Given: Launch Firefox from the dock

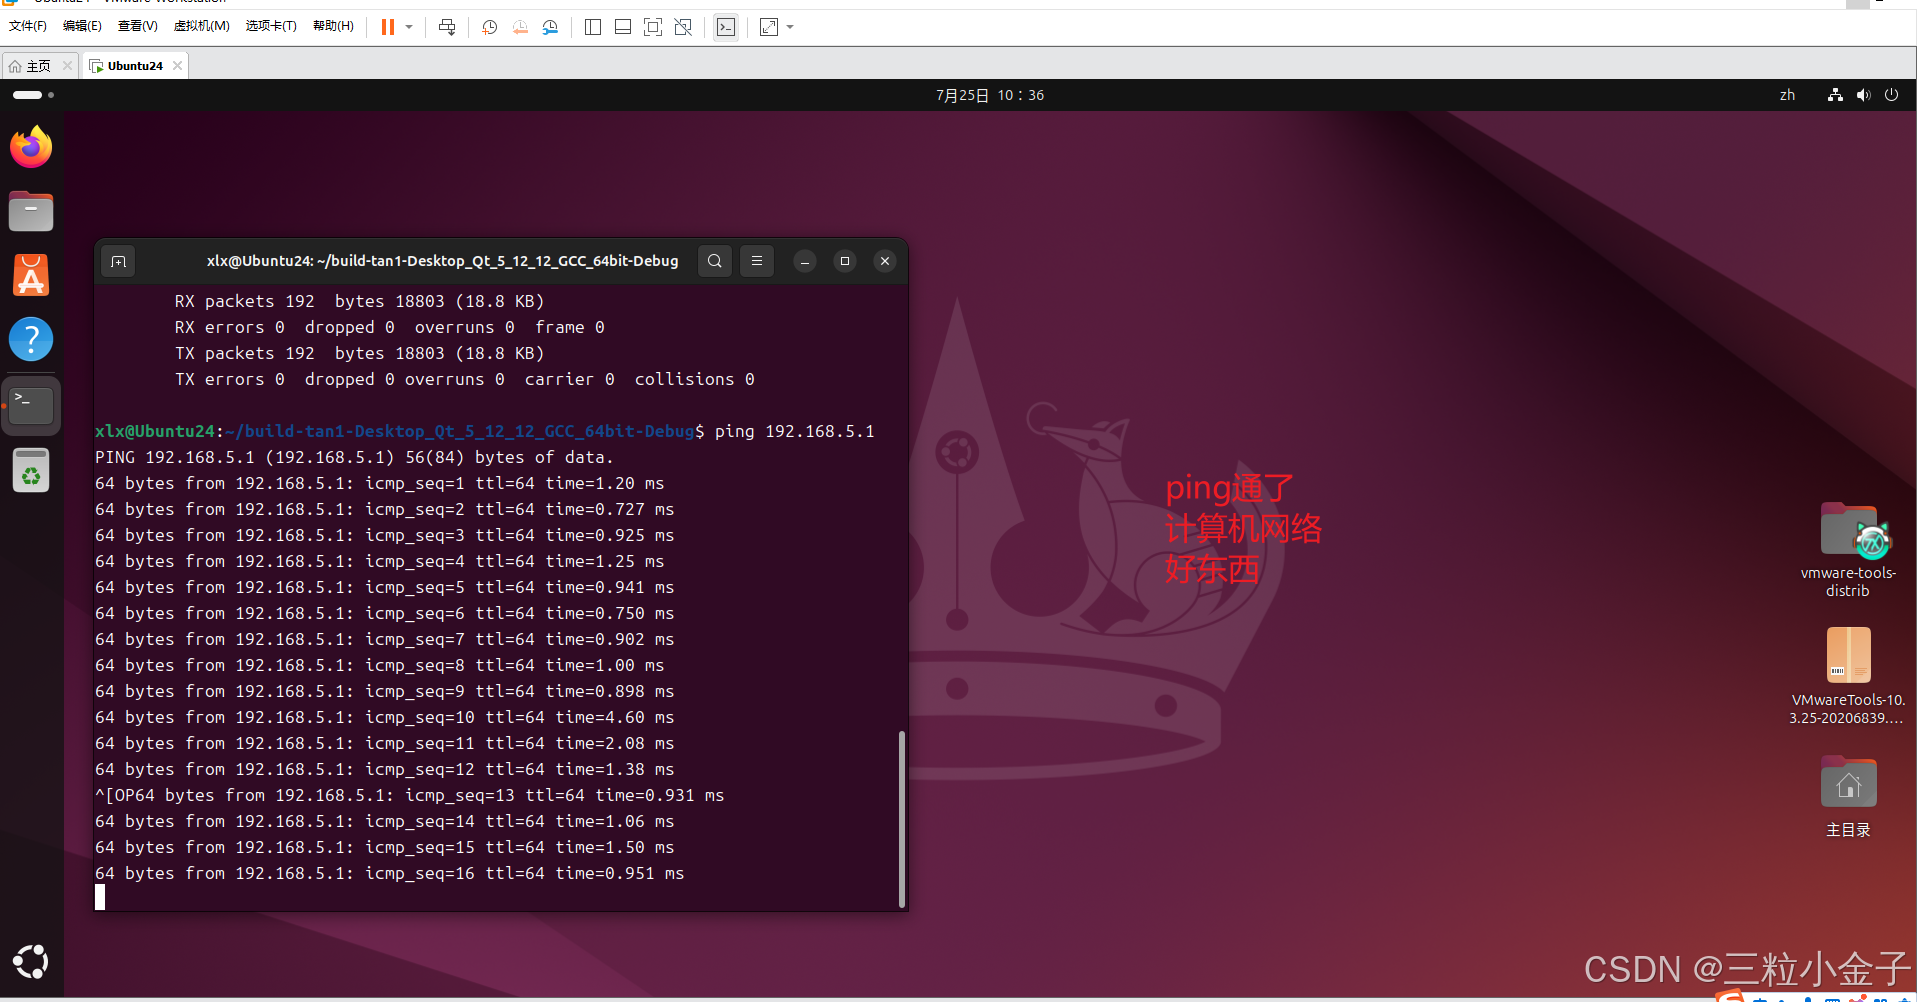Looking at the screenshot, I should (x=31, y=147).
